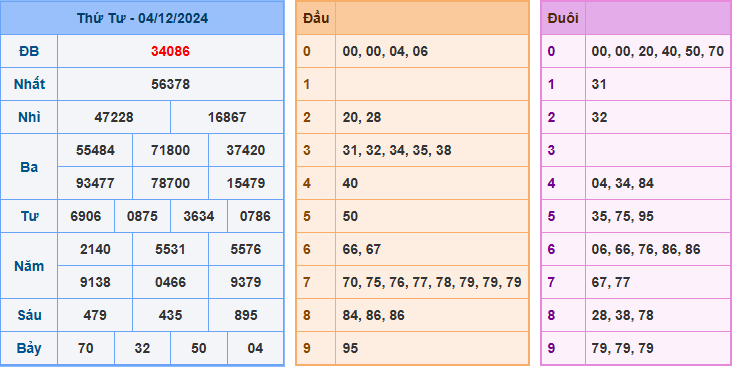Screen dimensions: 732x367
Task: Click the special prize number 34086
Action: 170,51
